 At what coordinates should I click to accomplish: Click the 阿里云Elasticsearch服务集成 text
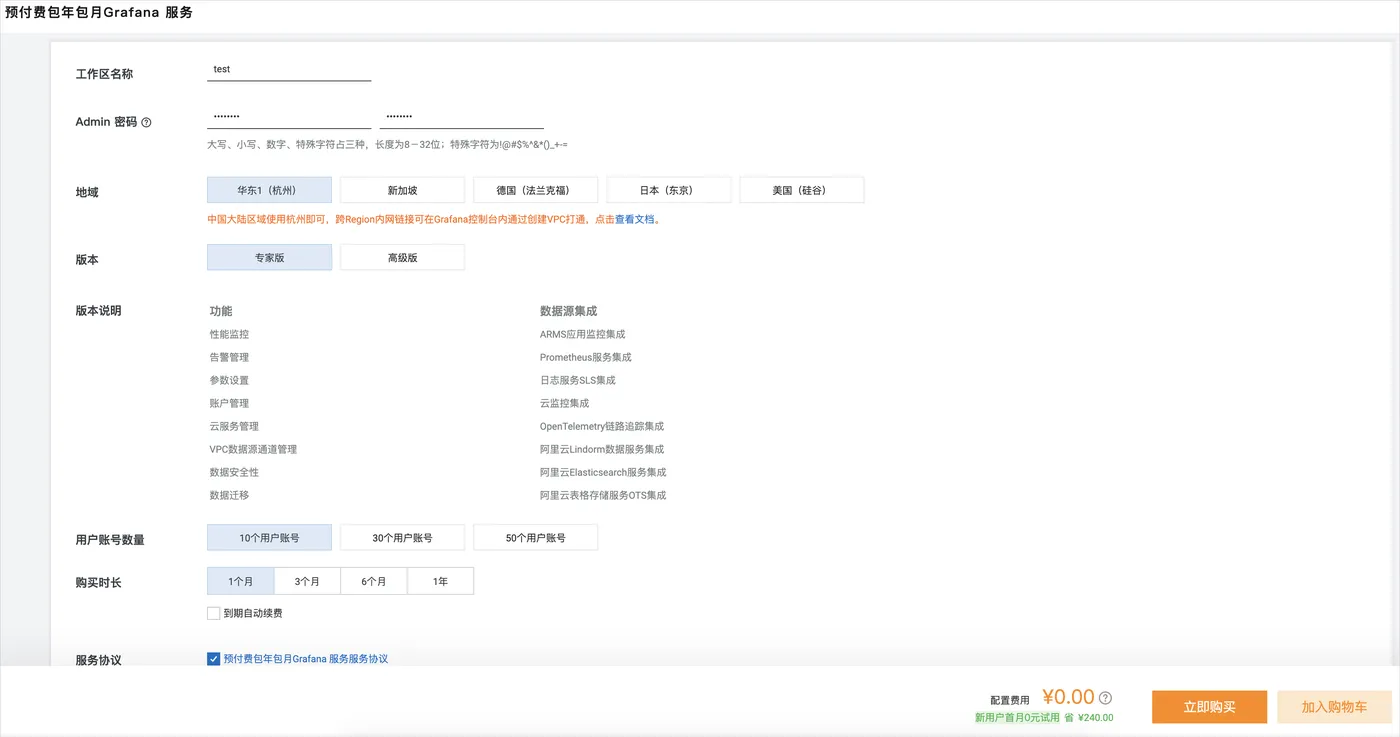[603, 472]
